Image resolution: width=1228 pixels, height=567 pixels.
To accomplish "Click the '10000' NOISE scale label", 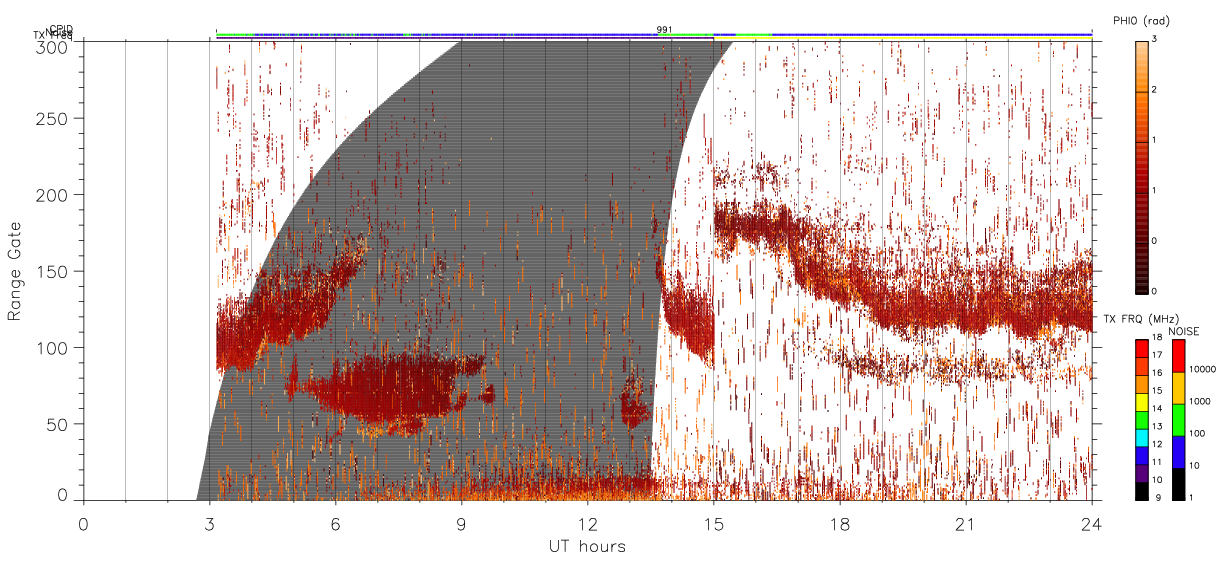I will click(x=1203, y=369).
